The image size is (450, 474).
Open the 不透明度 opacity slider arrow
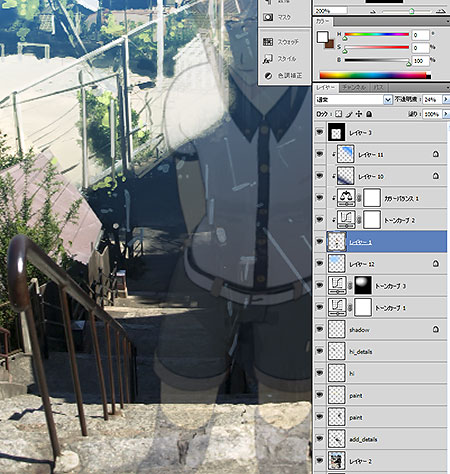[445, 99]
